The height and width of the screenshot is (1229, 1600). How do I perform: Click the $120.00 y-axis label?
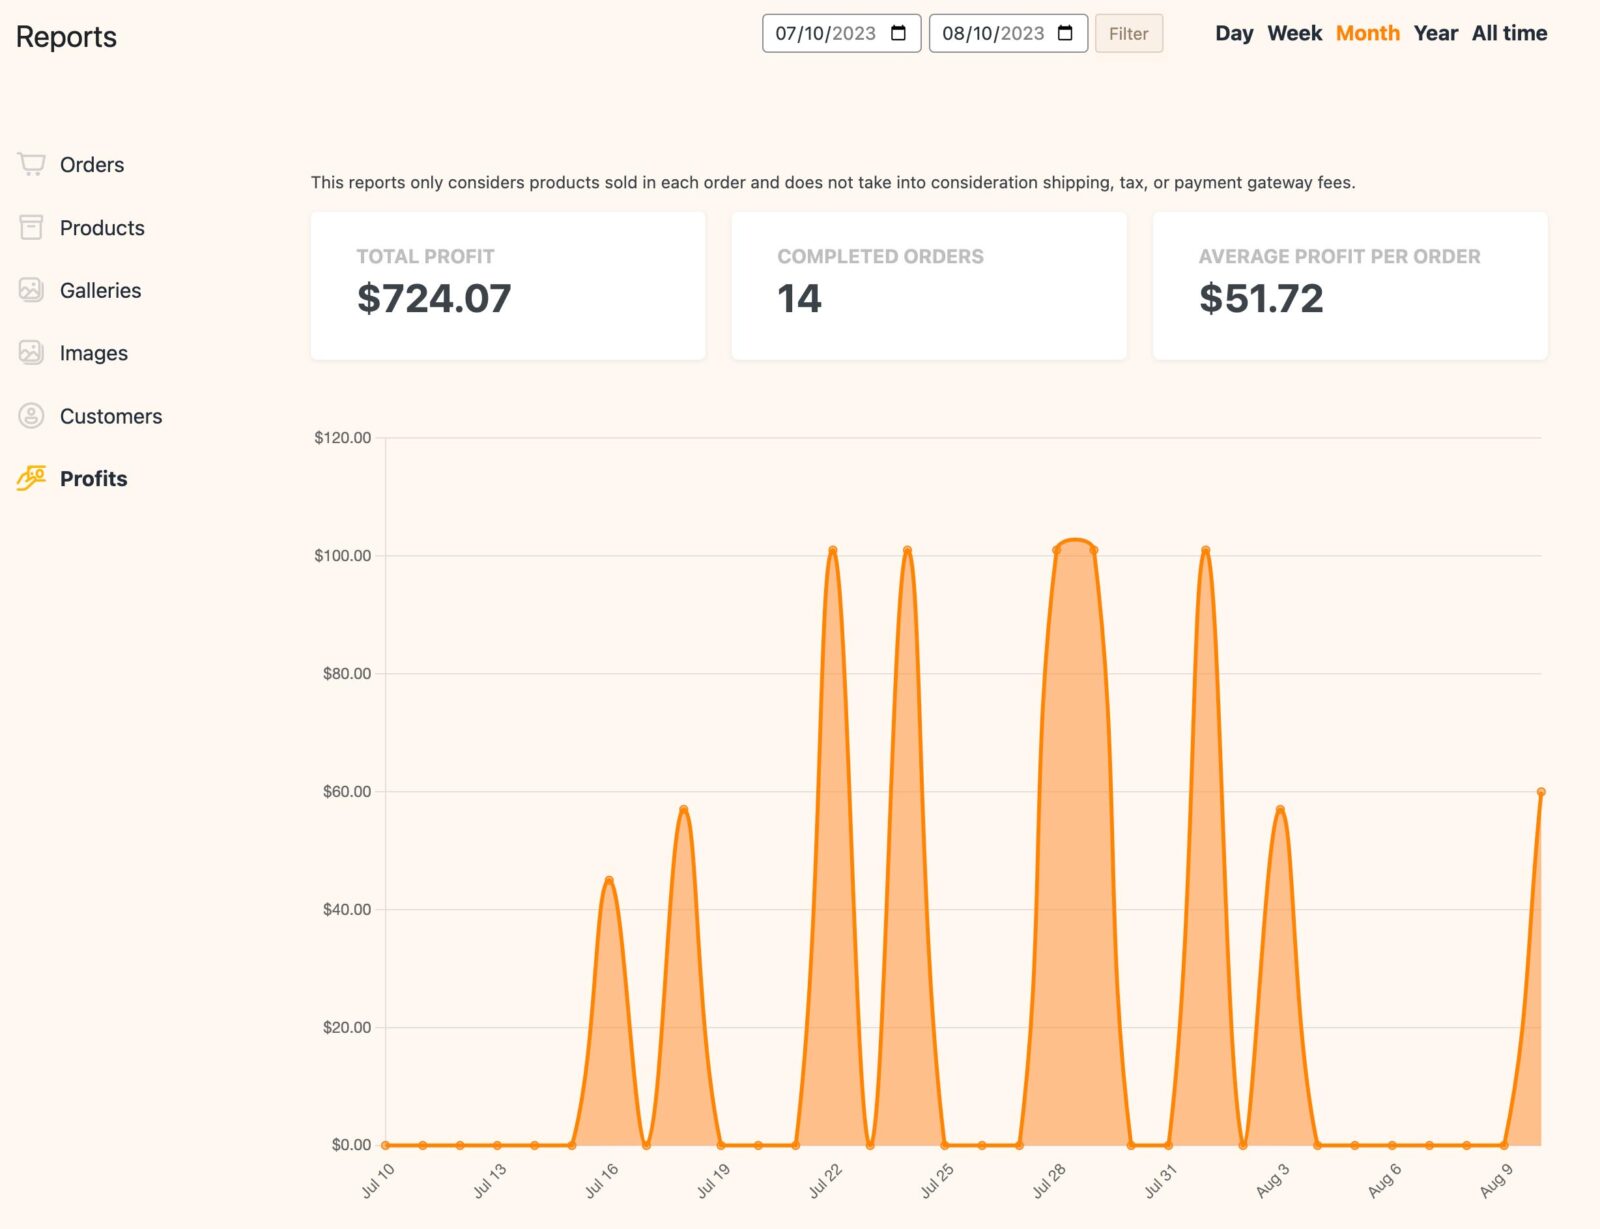(x=342, y=438)
